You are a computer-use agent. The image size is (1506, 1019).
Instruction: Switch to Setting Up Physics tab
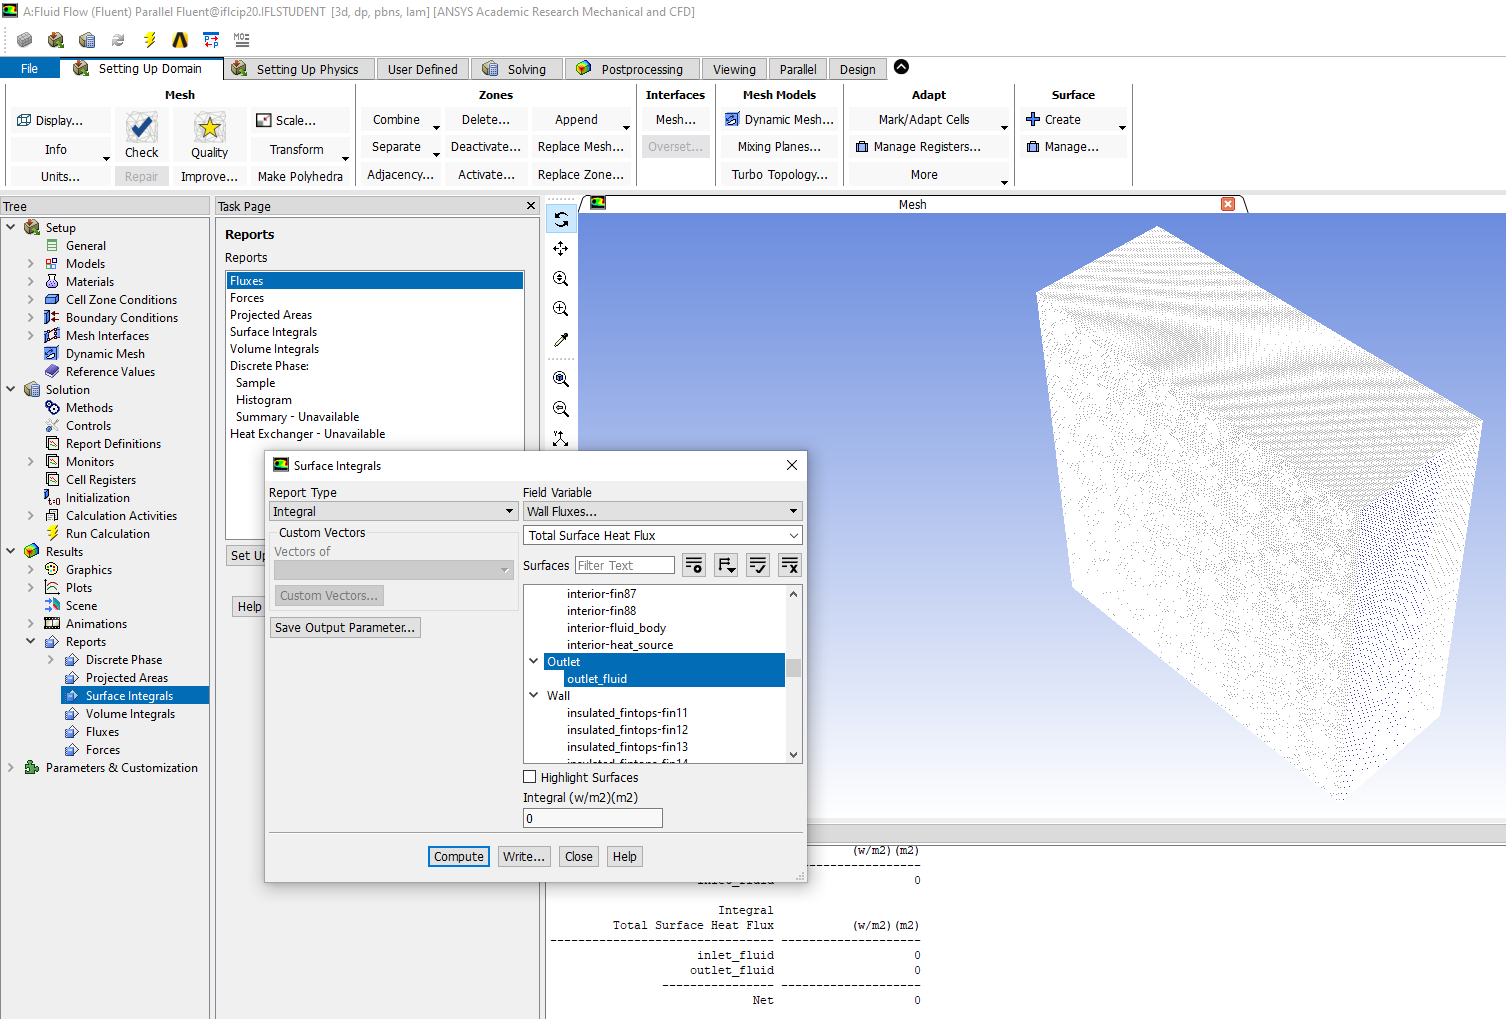click(x=298, y=69)
